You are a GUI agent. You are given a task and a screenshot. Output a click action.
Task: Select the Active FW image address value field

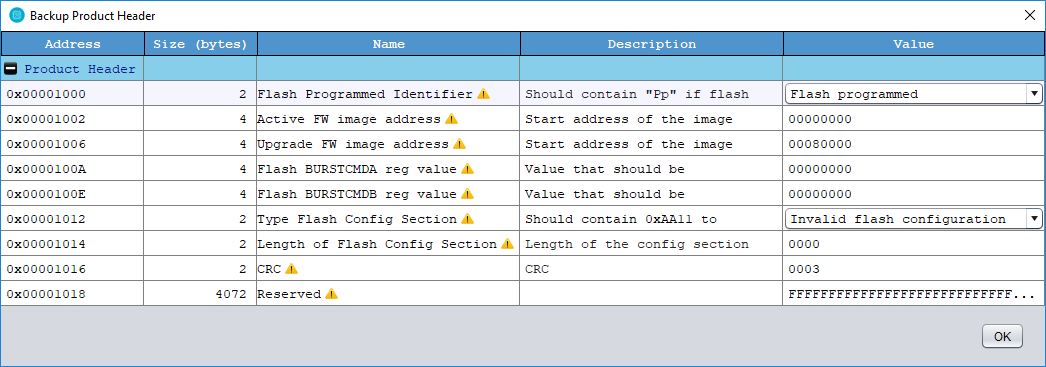pyautogui.click(x=913, y=119)
